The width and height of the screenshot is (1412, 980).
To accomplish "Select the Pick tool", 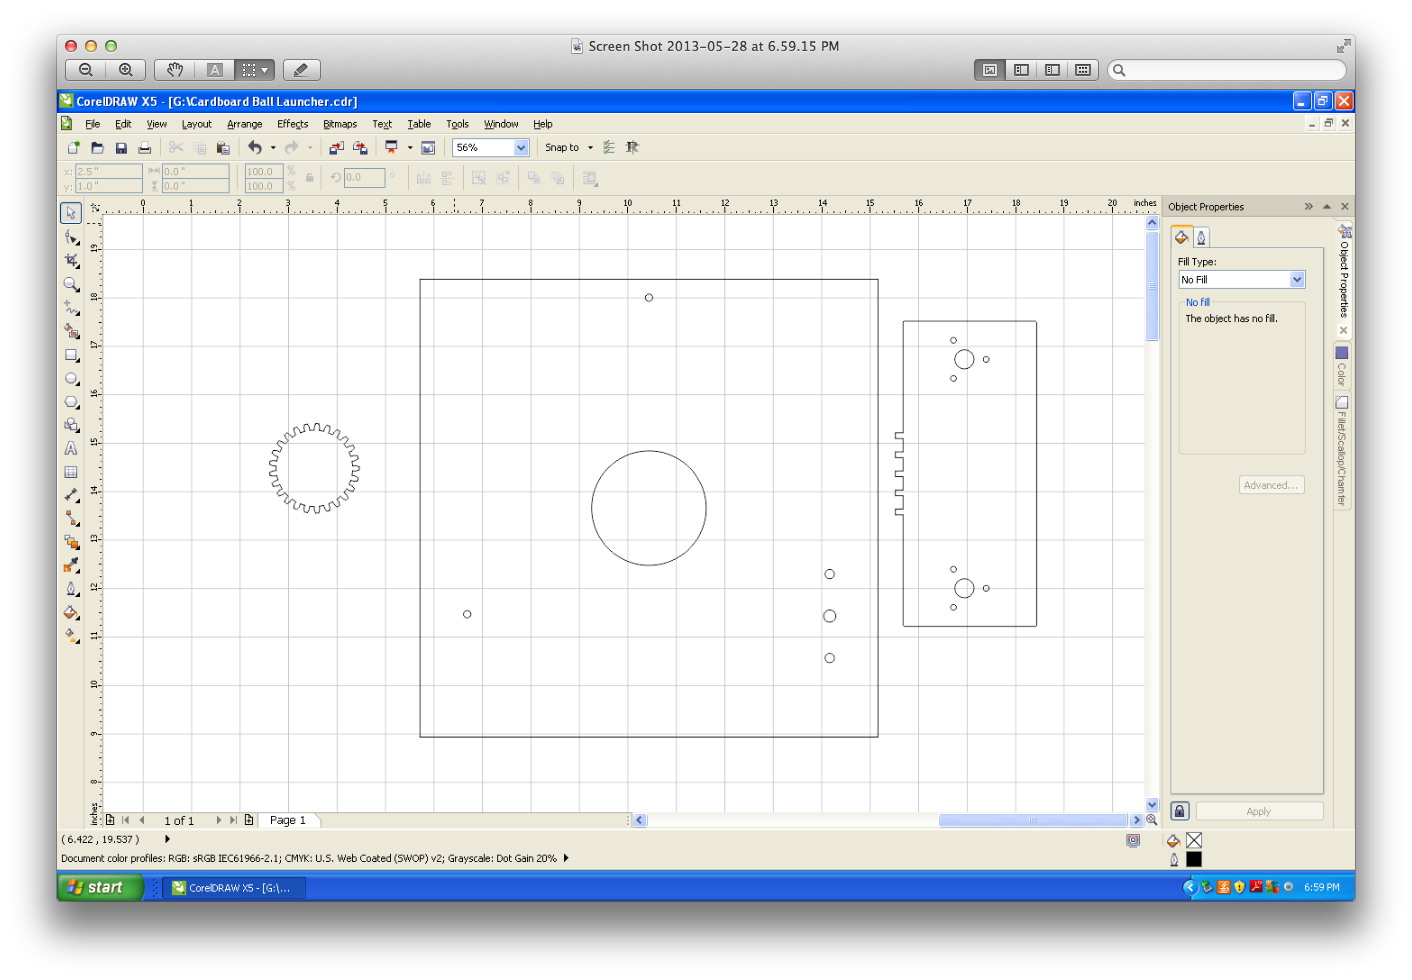I will click(x=71, y=213).
